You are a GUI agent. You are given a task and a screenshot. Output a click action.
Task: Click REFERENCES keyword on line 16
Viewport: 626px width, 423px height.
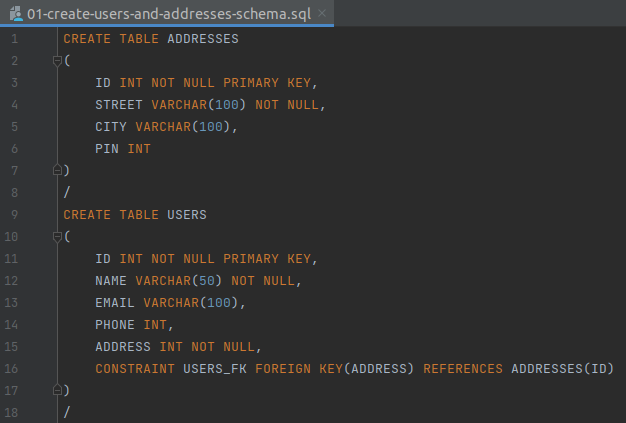pyautogui.click(x=463, y=368)
